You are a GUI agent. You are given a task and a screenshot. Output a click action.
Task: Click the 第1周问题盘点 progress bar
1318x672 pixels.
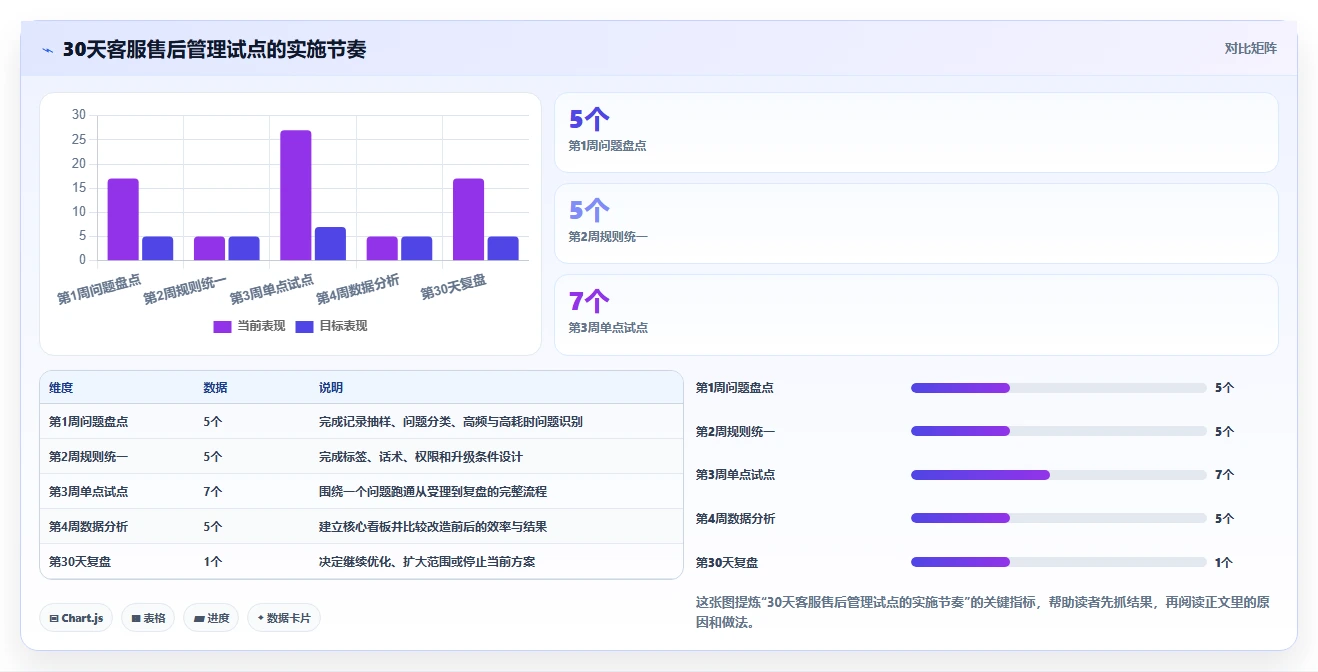point(1059,388)
